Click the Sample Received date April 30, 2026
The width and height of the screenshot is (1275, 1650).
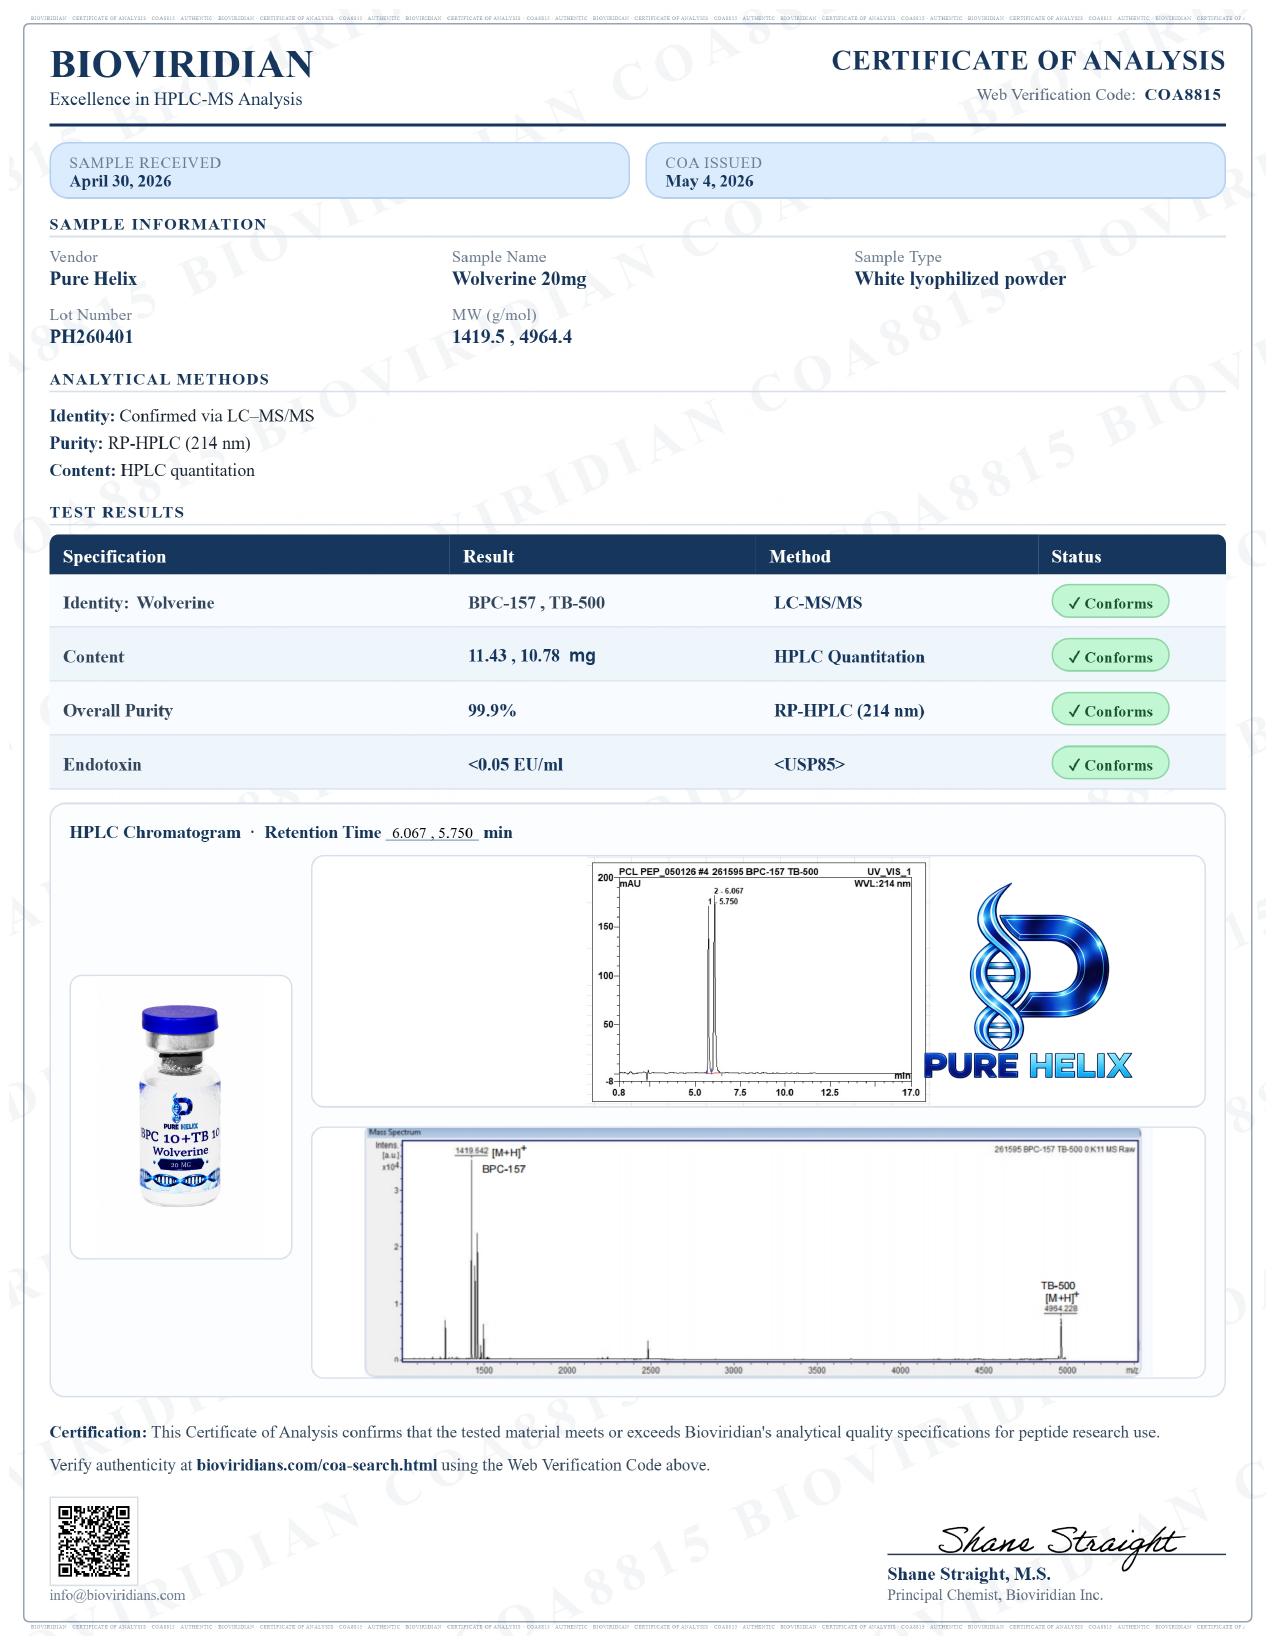pyautogui.click(x=120, y=181)
